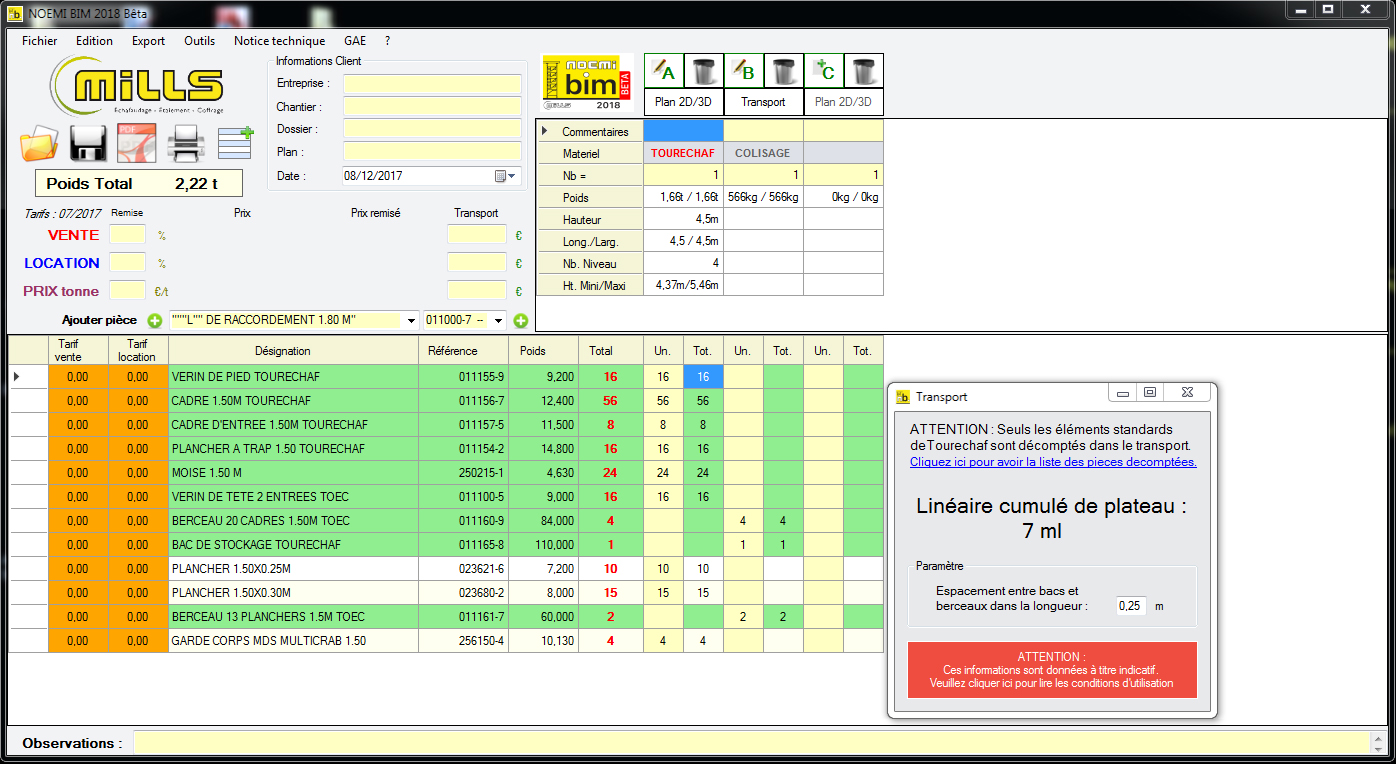Open the Notice technique menu

tap(280, 41)
